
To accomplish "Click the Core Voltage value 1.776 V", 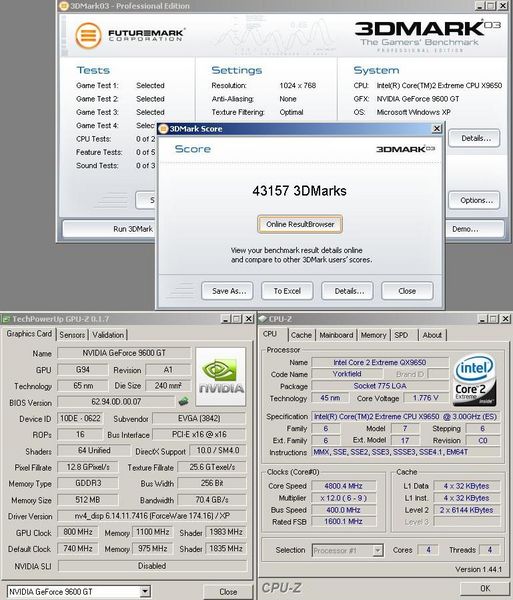I will (425, 398).
